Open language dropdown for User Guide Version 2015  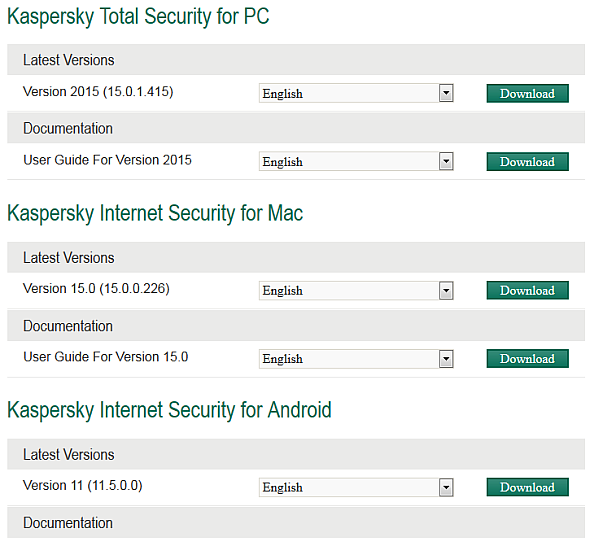(356, 162)
